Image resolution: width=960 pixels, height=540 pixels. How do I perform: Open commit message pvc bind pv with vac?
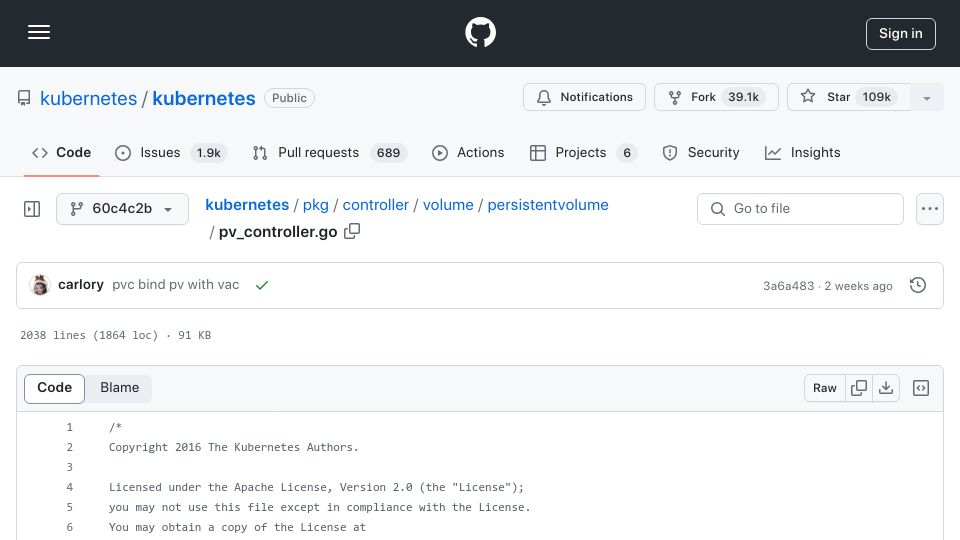(x=176, y=285)
